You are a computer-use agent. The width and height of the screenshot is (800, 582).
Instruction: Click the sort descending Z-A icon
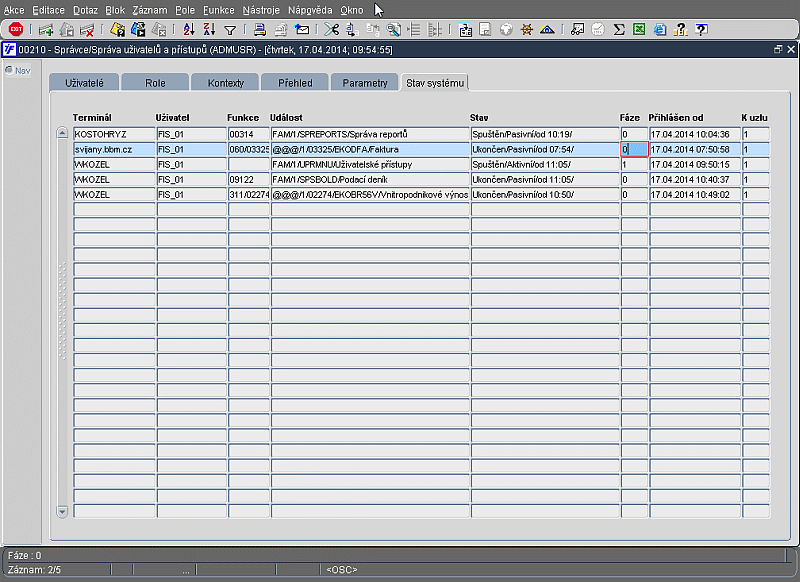tap(209, 30)
